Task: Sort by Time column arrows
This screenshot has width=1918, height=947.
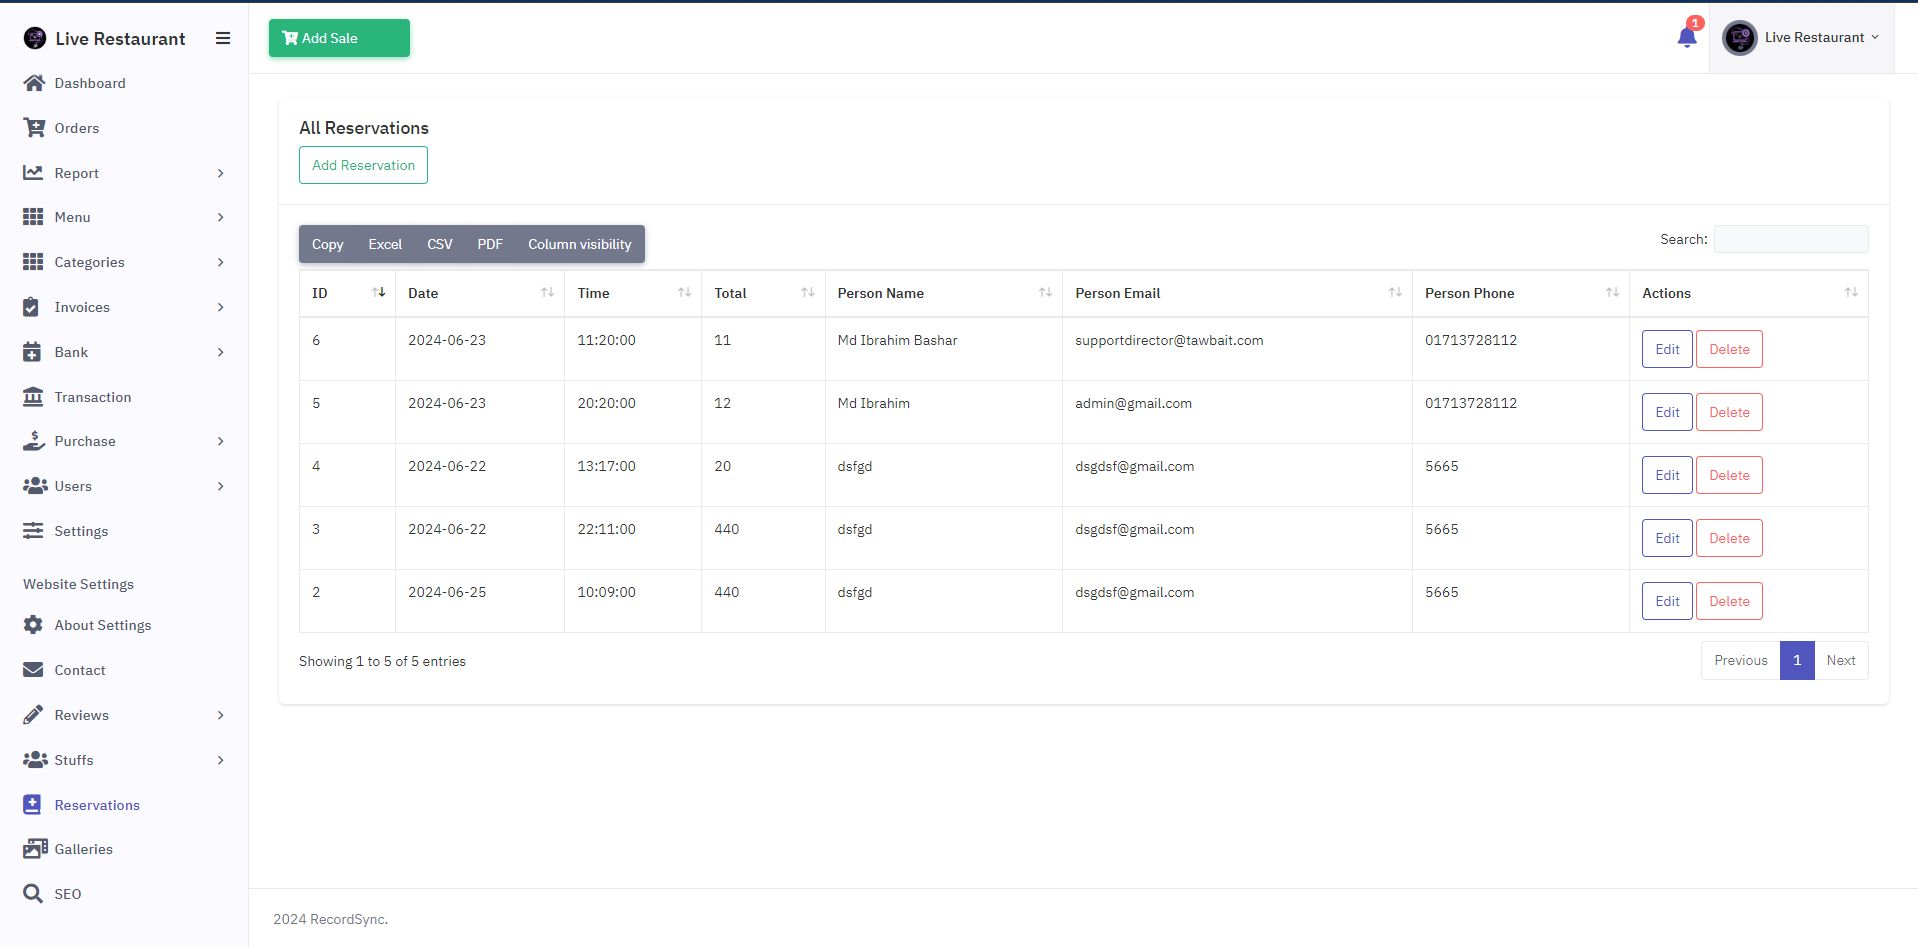Action: 685,292
